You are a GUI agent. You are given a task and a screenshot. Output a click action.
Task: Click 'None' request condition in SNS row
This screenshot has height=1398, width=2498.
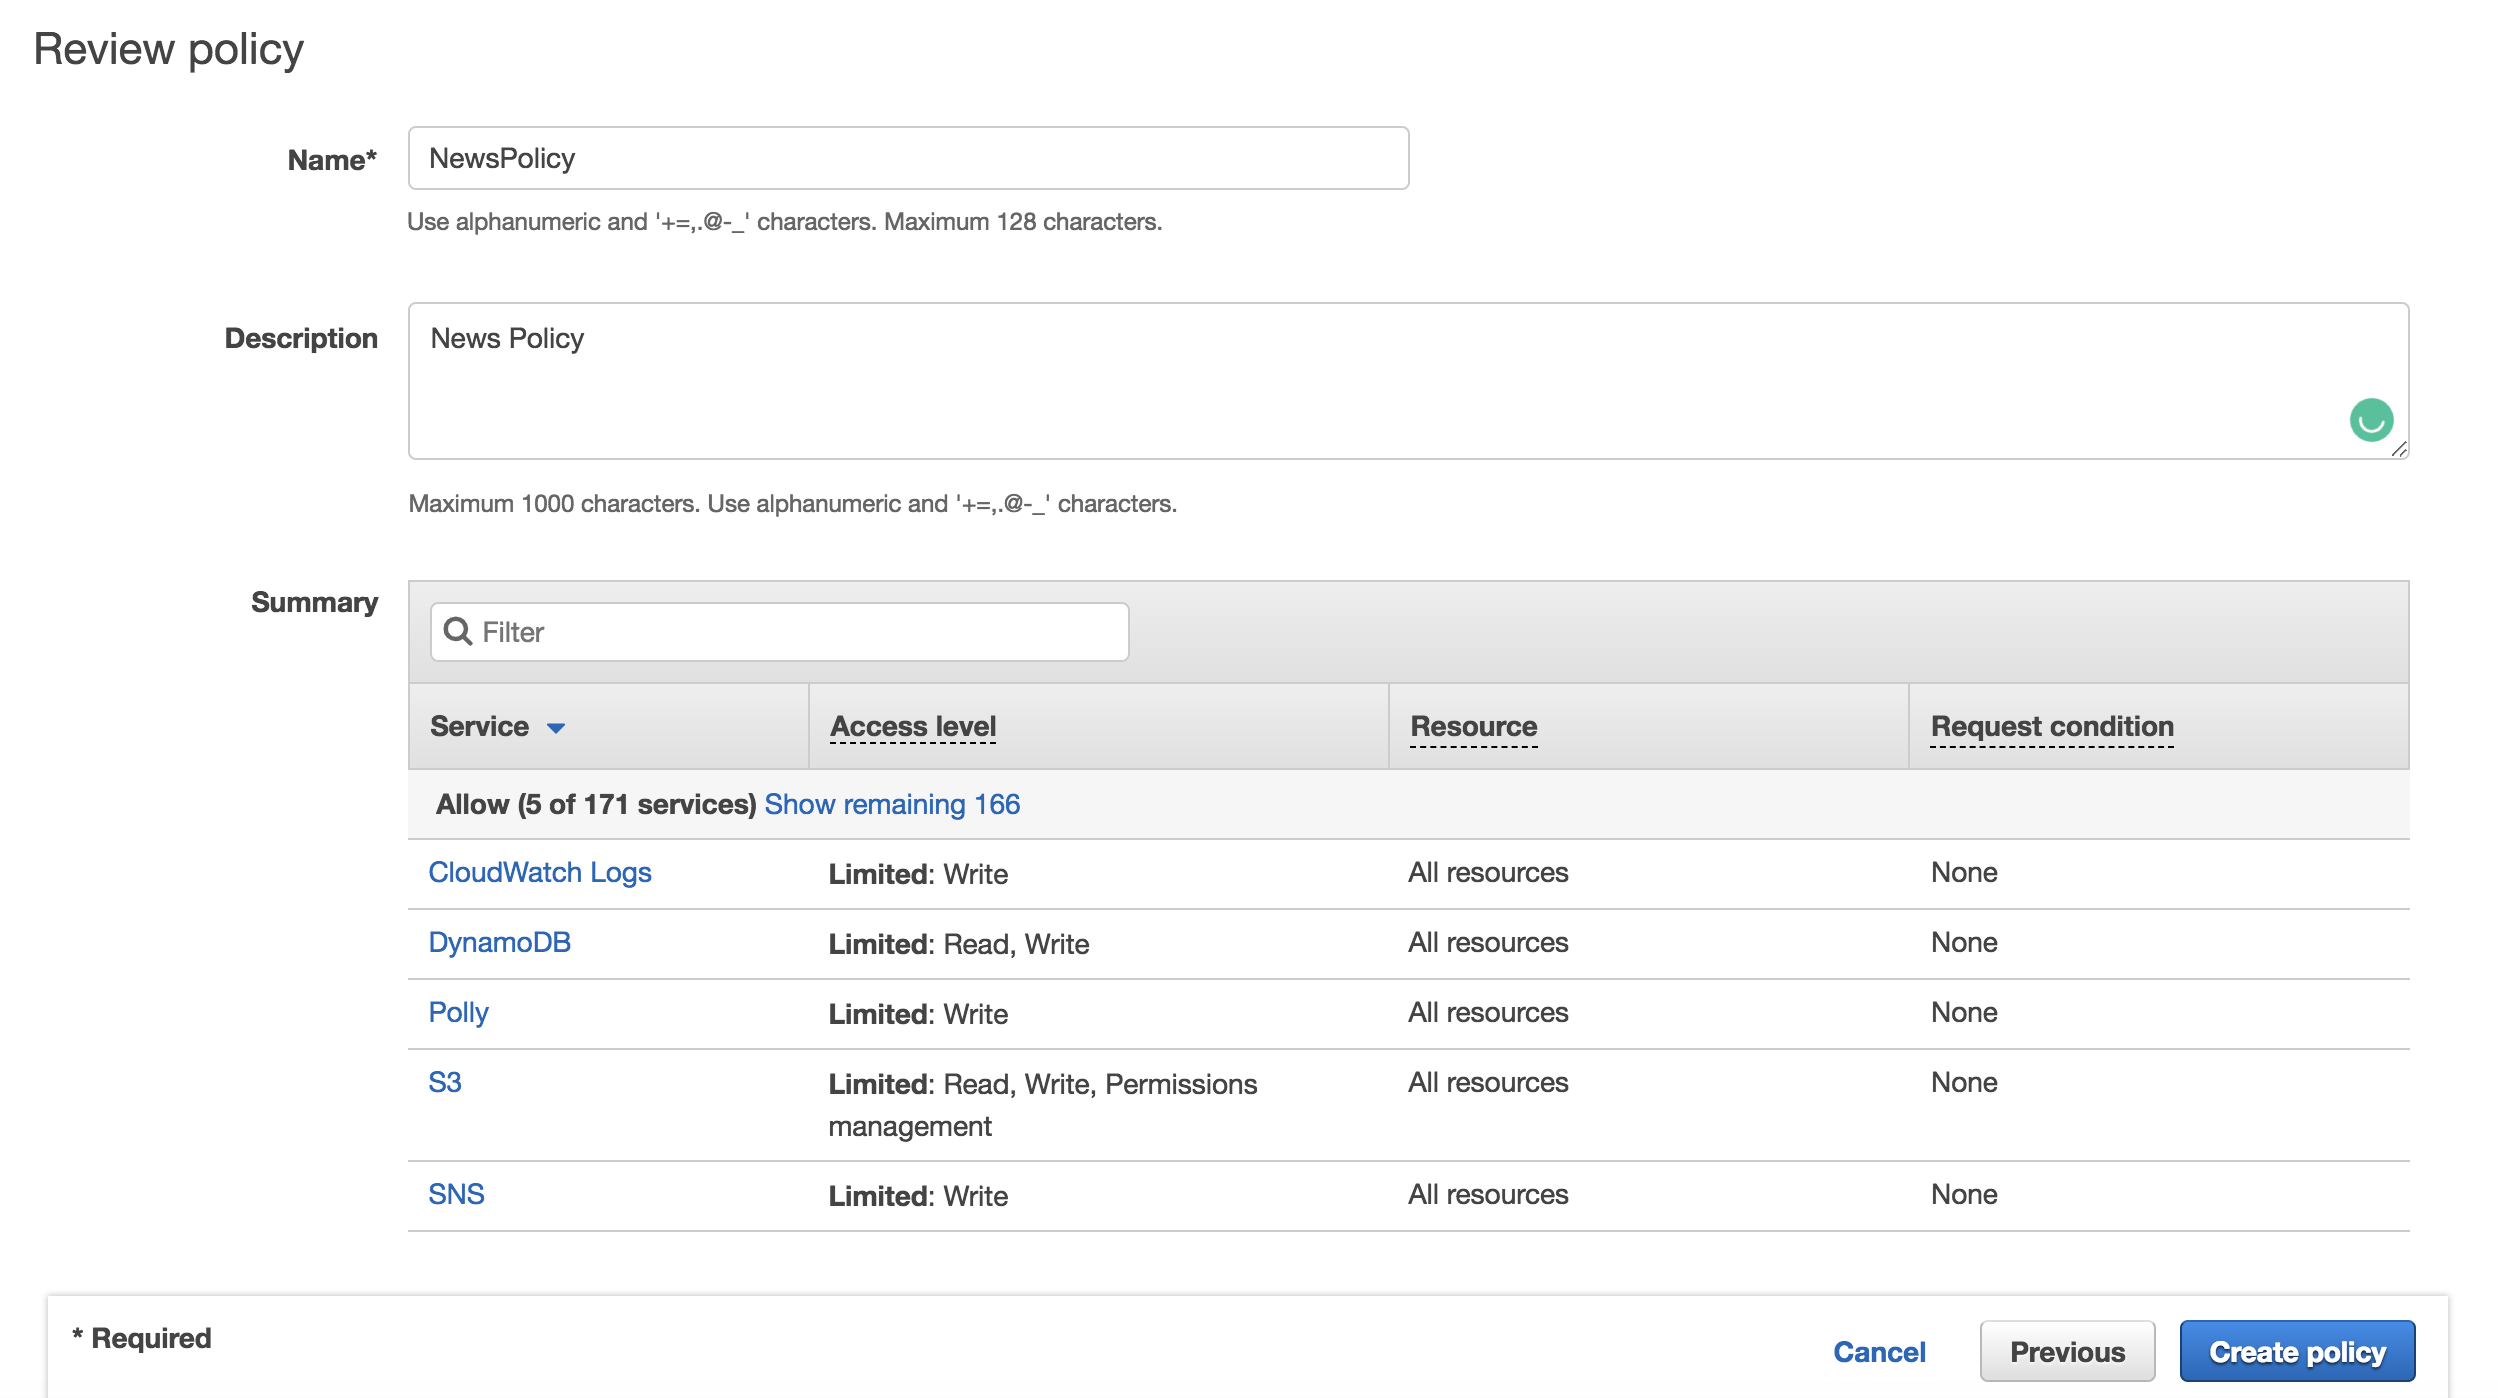[1964, 1194]
